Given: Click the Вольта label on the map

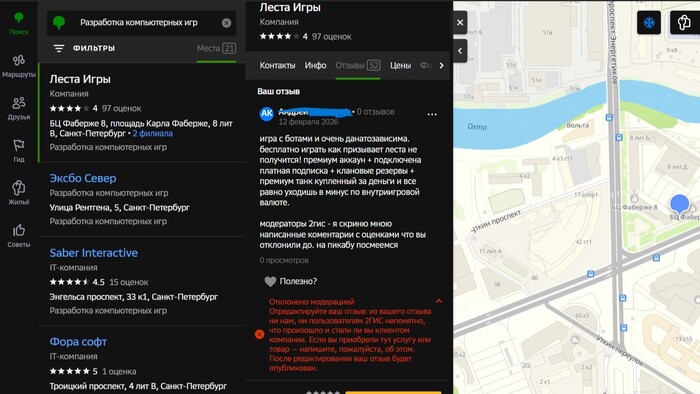Looking at the screenshot, I should coord(577,125).
